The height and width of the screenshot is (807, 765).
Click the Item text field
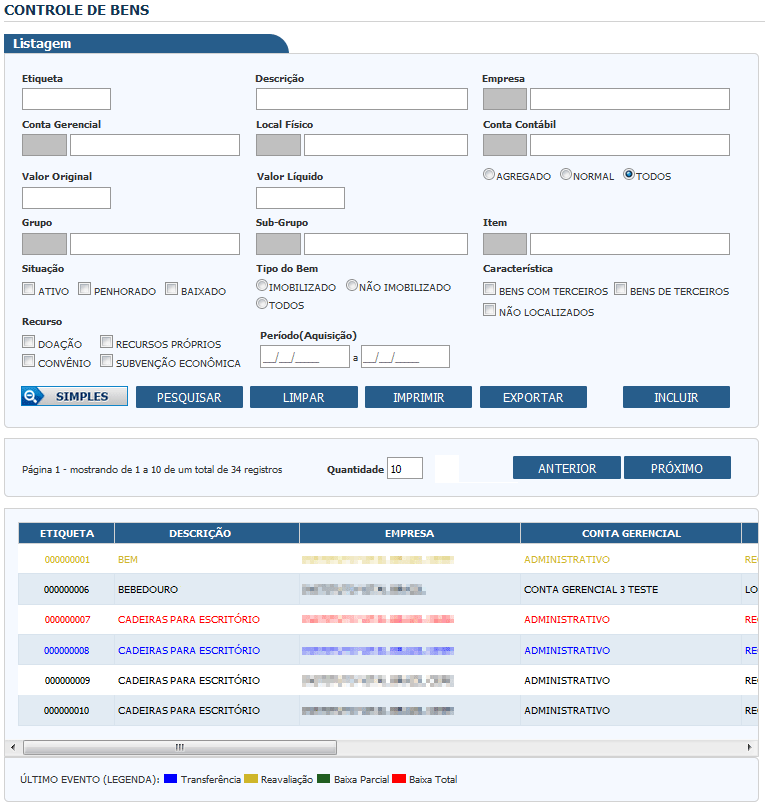pyautogui.click(x=630, y=244)
